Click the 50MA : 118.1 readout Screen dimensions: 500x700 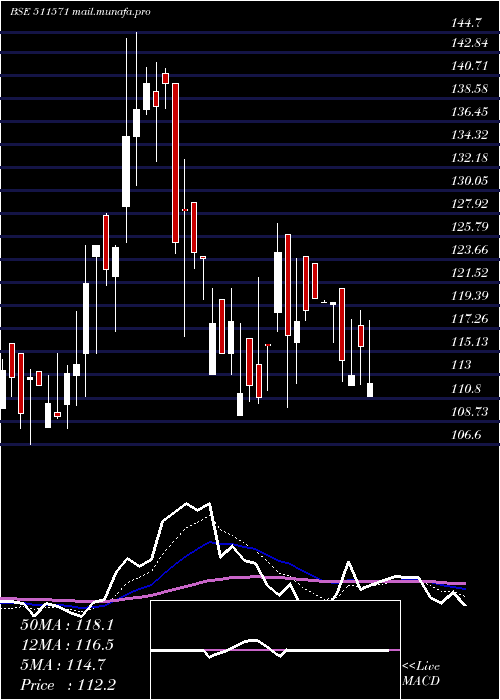(67, 625)
